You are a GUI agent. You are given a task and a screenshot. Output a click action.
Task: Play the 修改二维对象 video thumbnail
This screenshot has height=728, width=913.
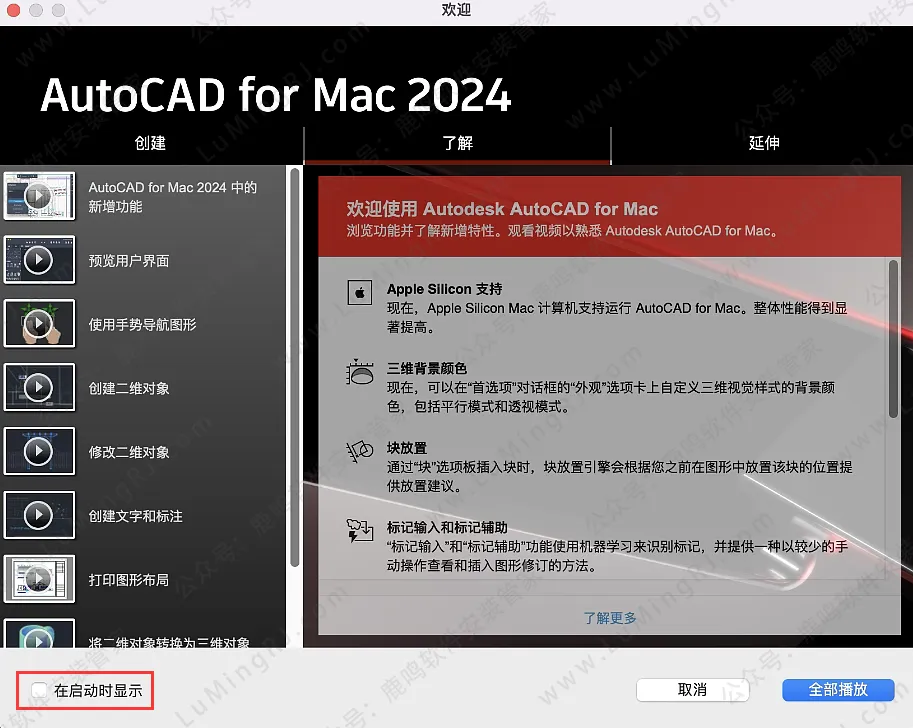(x=39, y=452)
